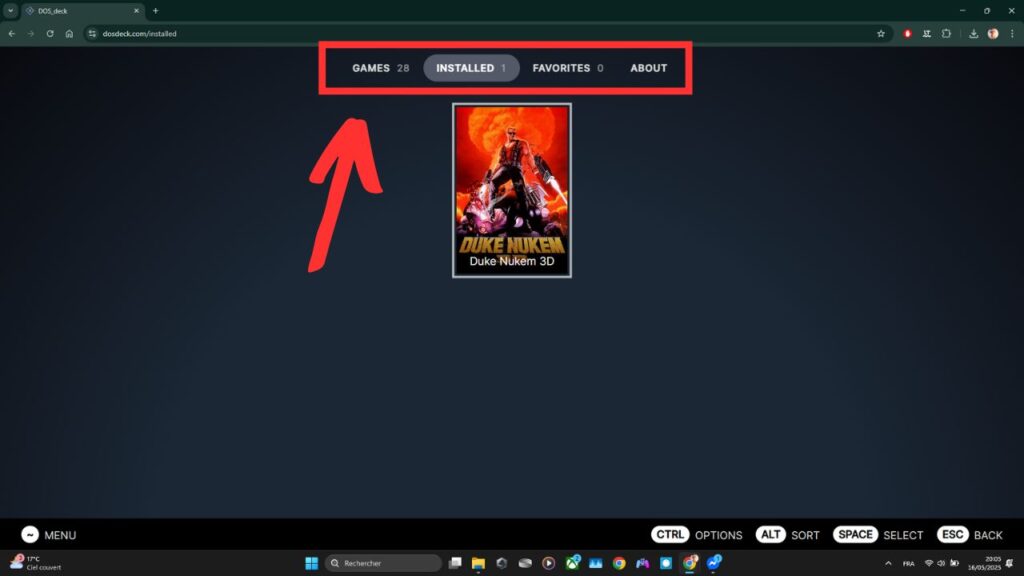Open the notification bell icon
The height and width of the screenshot is (576, 1024).
coord(1010,563)
